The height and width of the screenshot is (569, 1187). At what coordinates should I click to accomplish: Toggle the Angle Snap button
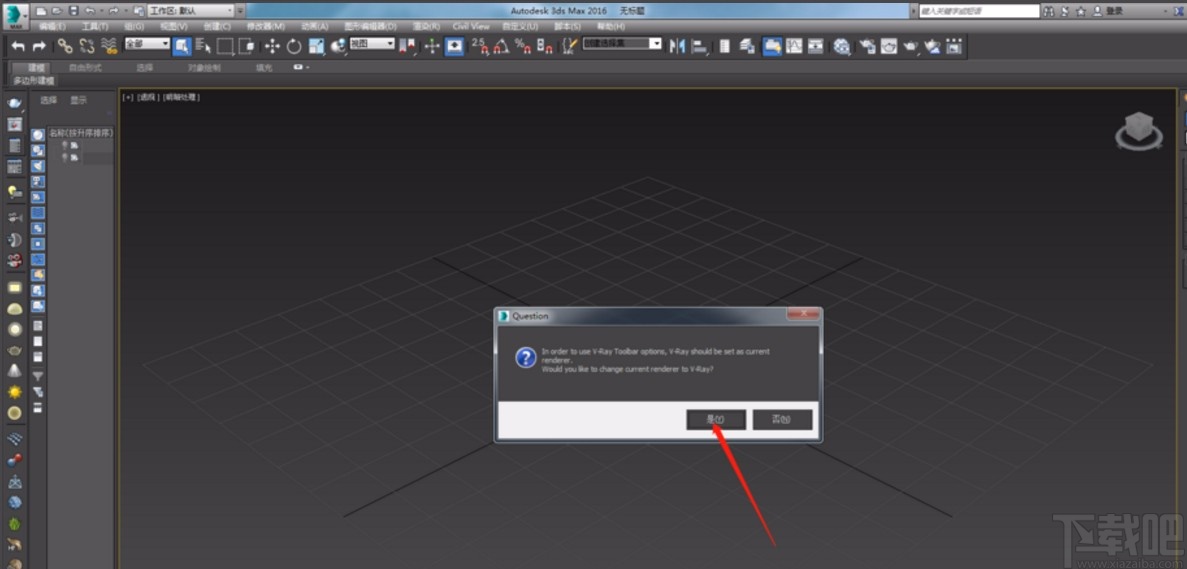[x=501, y=46]
